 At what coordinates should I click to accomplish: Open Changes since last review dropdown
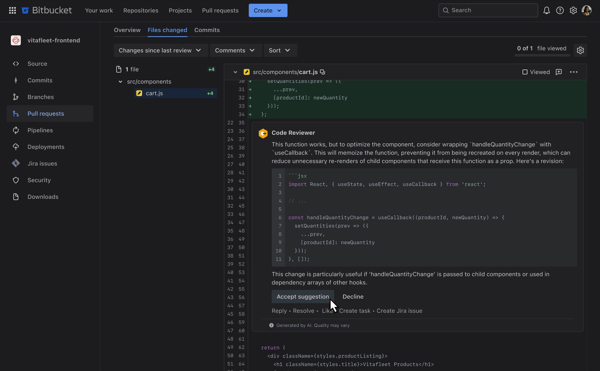pyautogui.click(x=160, y=50)
